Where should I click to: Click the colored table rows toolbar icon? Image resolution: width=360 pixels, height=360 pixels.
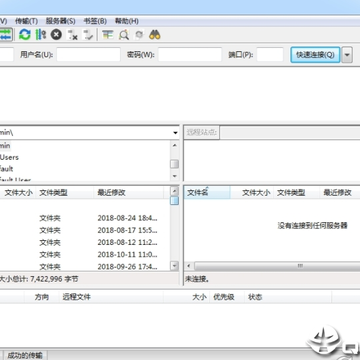[x=107, y=35]
